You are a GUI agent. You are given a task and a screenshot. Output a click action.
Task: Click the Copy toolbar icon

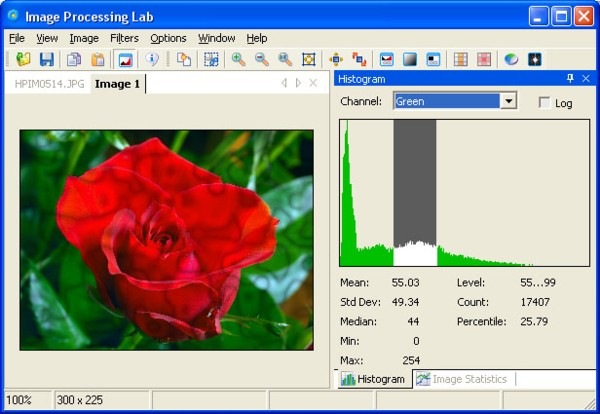pos(74,59)
